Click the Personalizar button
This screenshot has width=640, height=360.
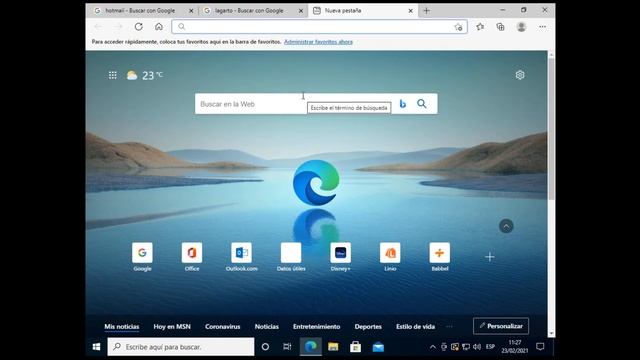coord(501,326)
